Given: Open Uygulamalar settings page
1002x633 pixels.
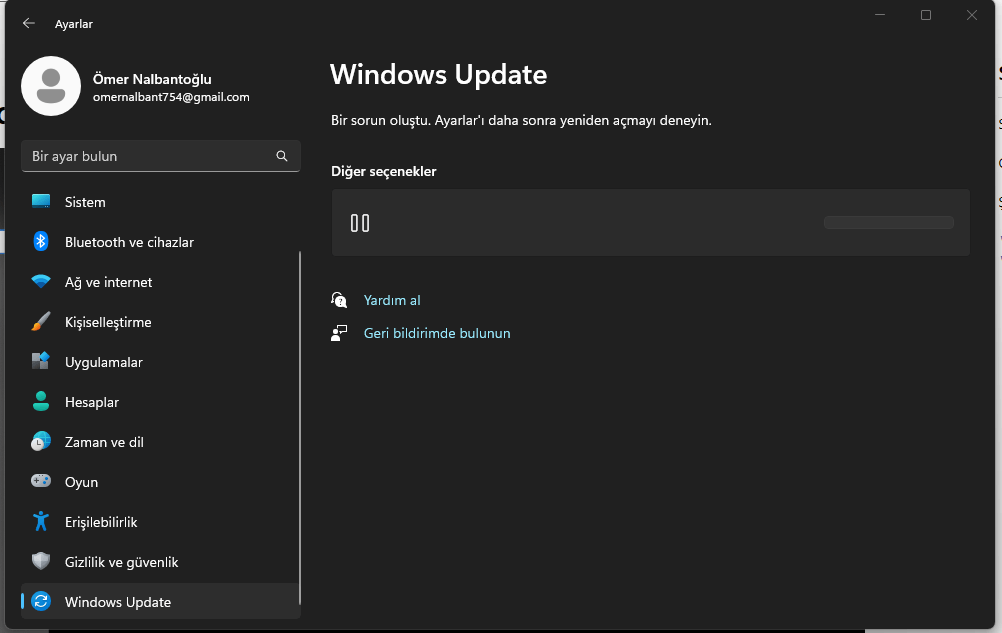Looking at the screenshot, I should [161, 362].
